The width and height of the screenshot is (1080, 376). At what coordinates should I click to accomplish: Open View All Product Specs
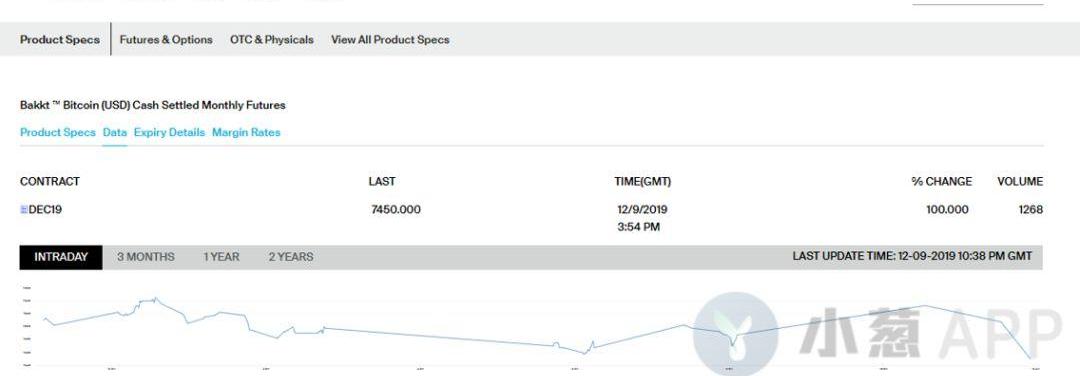tap(390, 40)
